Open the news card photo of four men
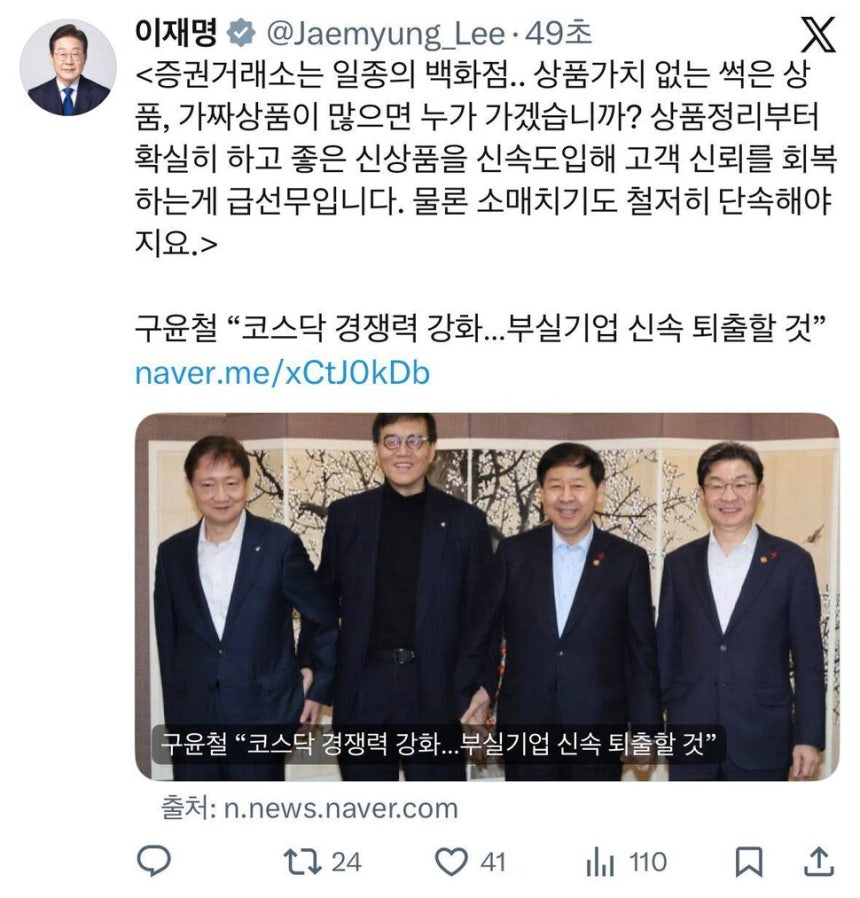 (487, 596)
